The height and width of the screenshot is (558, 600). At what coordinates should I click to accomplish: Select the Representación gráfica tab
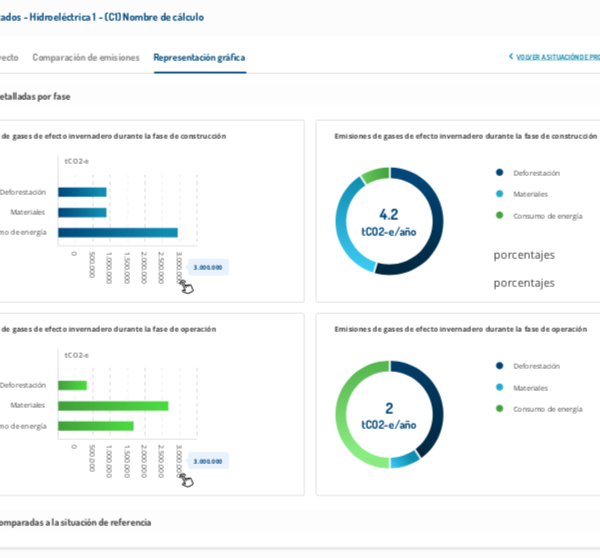click(x=199, y=58)
